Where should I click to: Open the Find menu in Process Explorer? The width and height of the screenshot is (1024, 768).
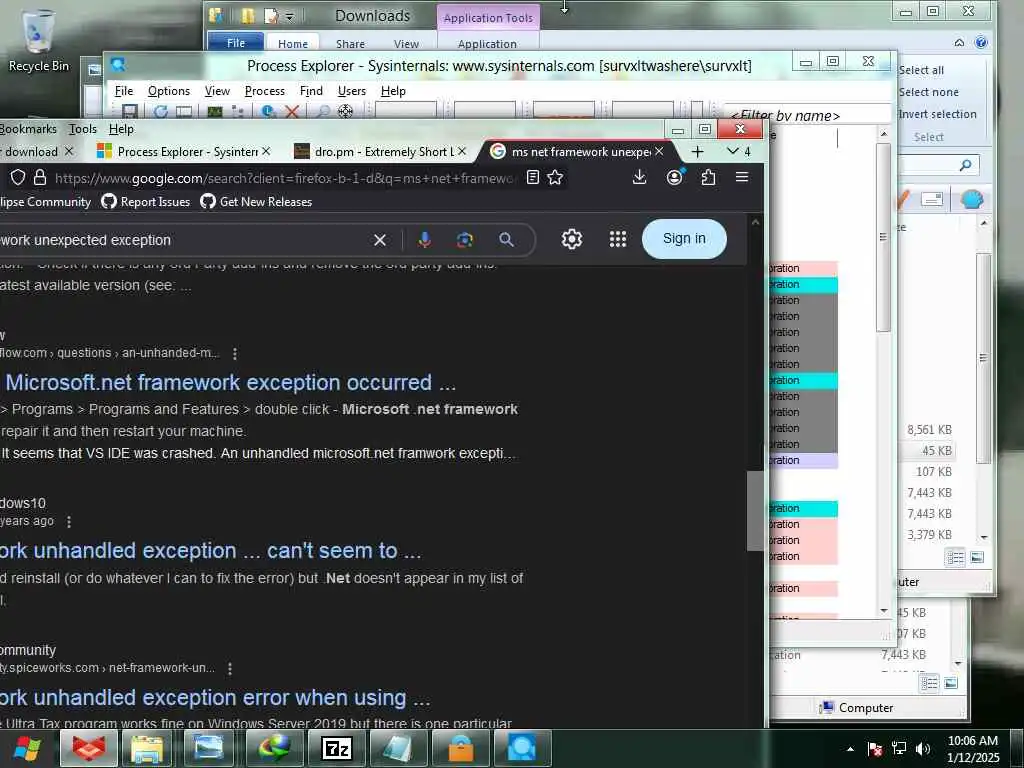click(x=311, y=91)
